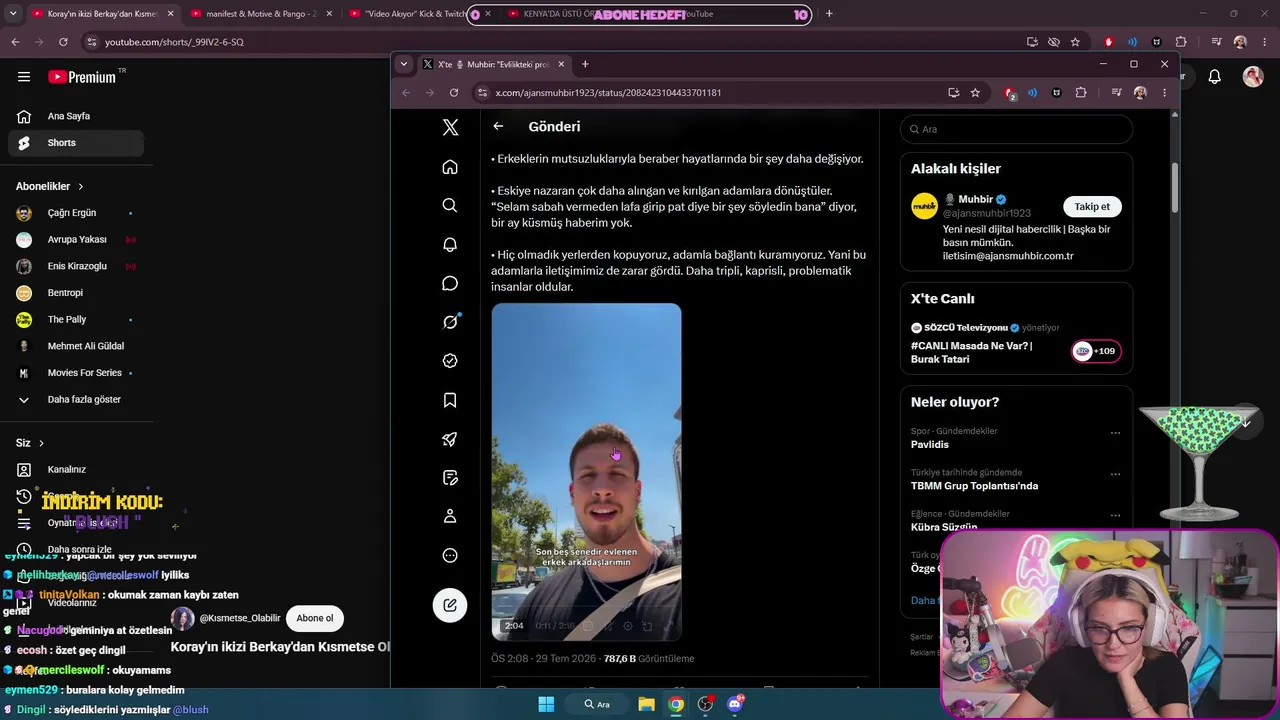The image size is (1280, 720).
Task: Open verified checkmark icon in X sidebar
Action: click(450, 361)
